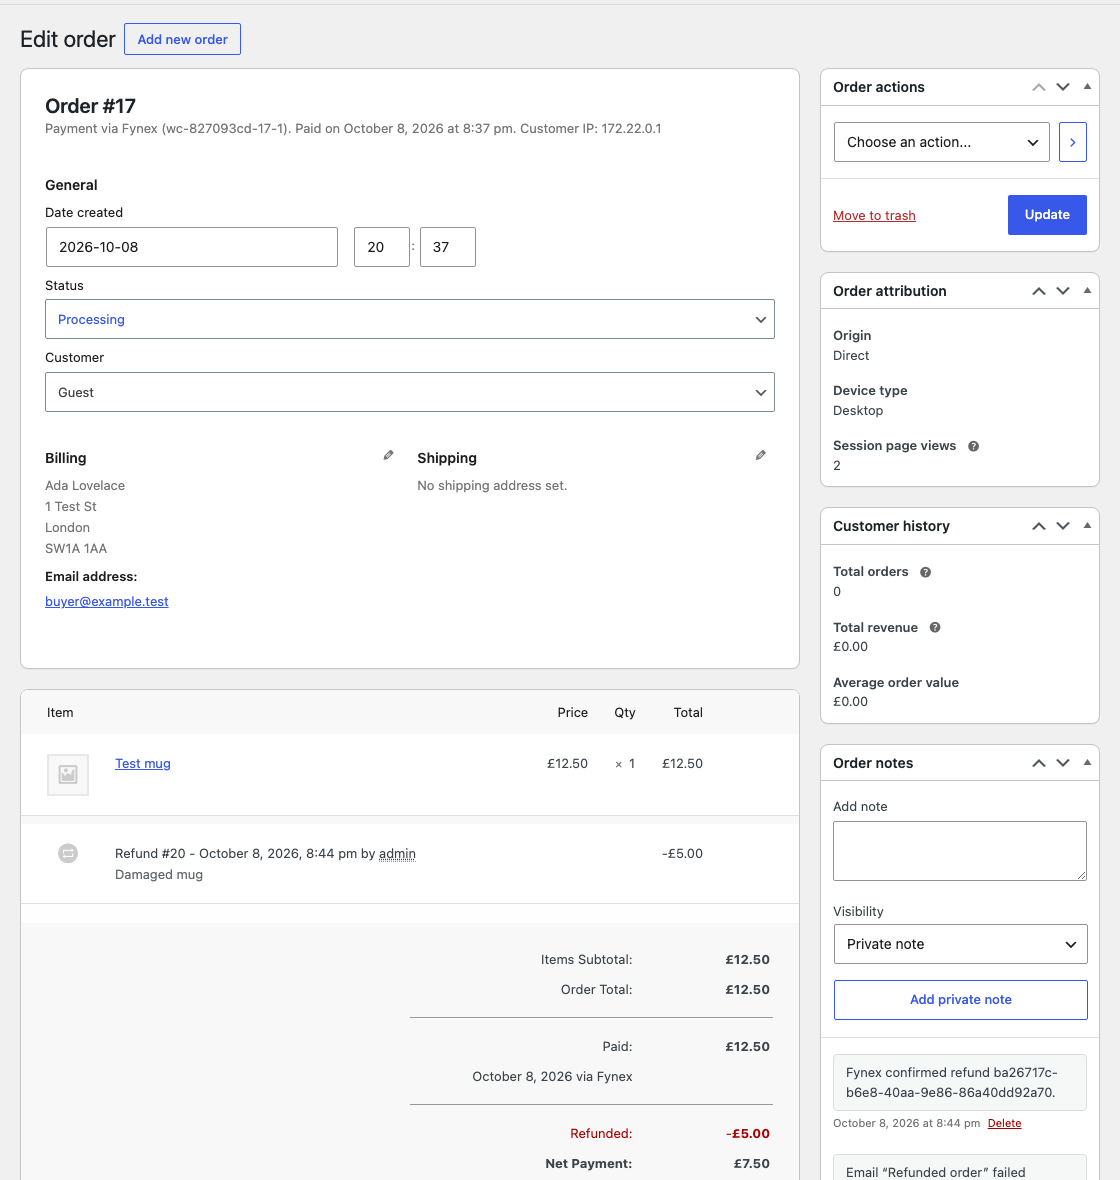This screenshot has height=1180, width=1120.
Task: Collapse the Order notes panel
Action: (1087, 763)
